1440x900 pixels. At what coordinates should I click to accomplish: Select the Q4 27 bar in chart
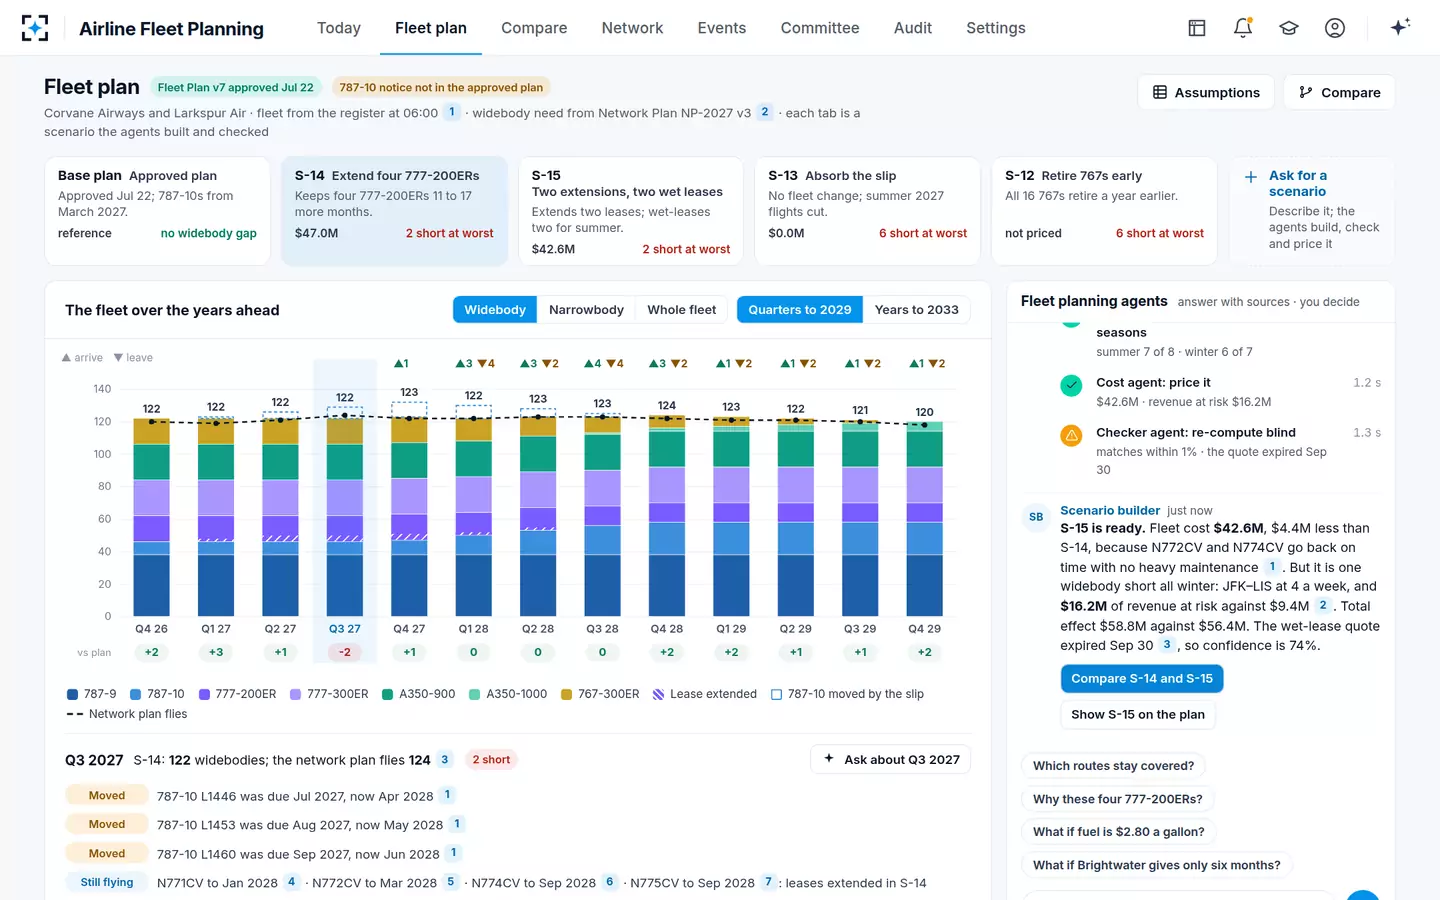pyautogui.click(x=409, y=515)
